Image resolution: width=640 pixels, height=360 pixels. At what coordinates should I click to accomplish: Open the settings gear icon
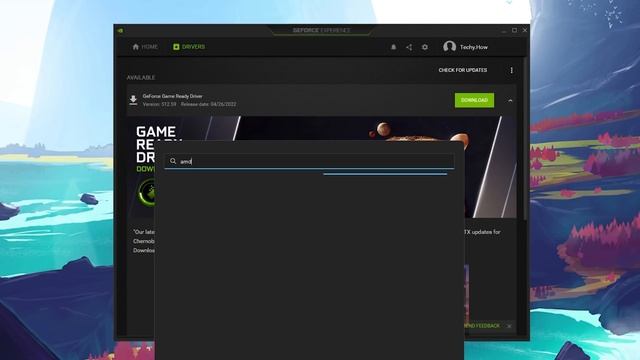coord(425,47)
